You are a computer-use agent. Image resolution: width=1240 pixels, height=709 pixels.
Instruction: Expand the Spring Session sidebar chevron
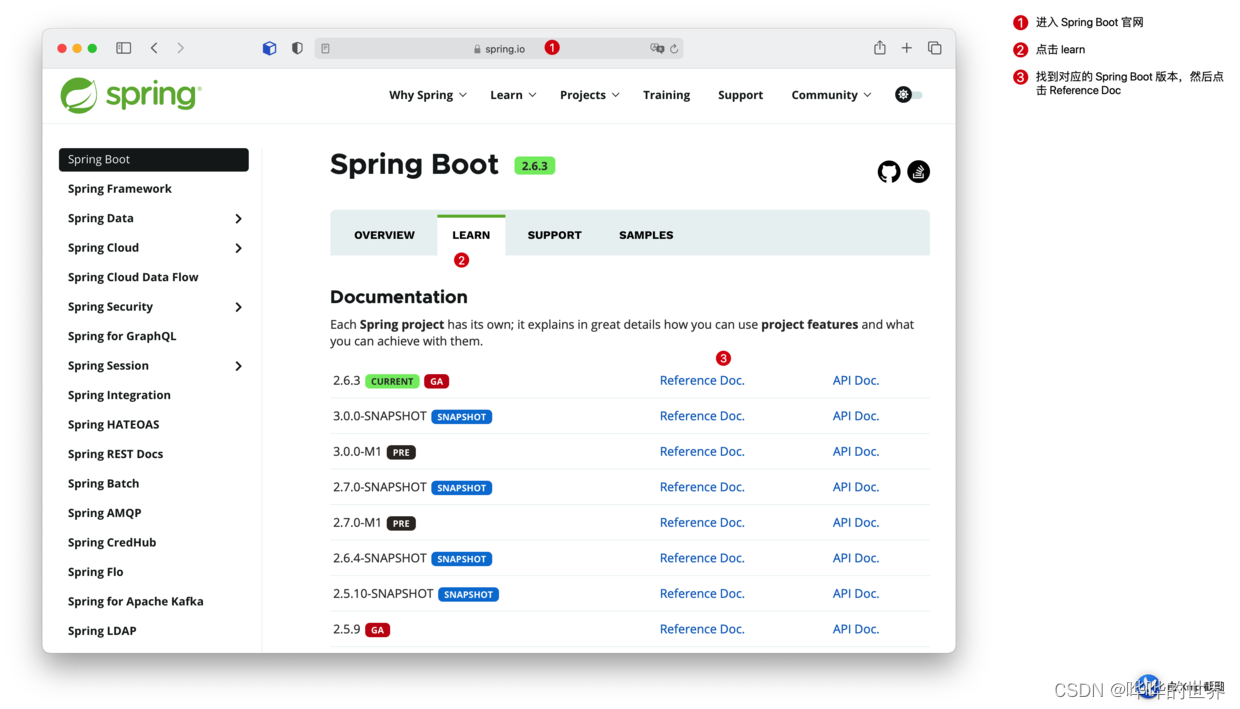238,366
